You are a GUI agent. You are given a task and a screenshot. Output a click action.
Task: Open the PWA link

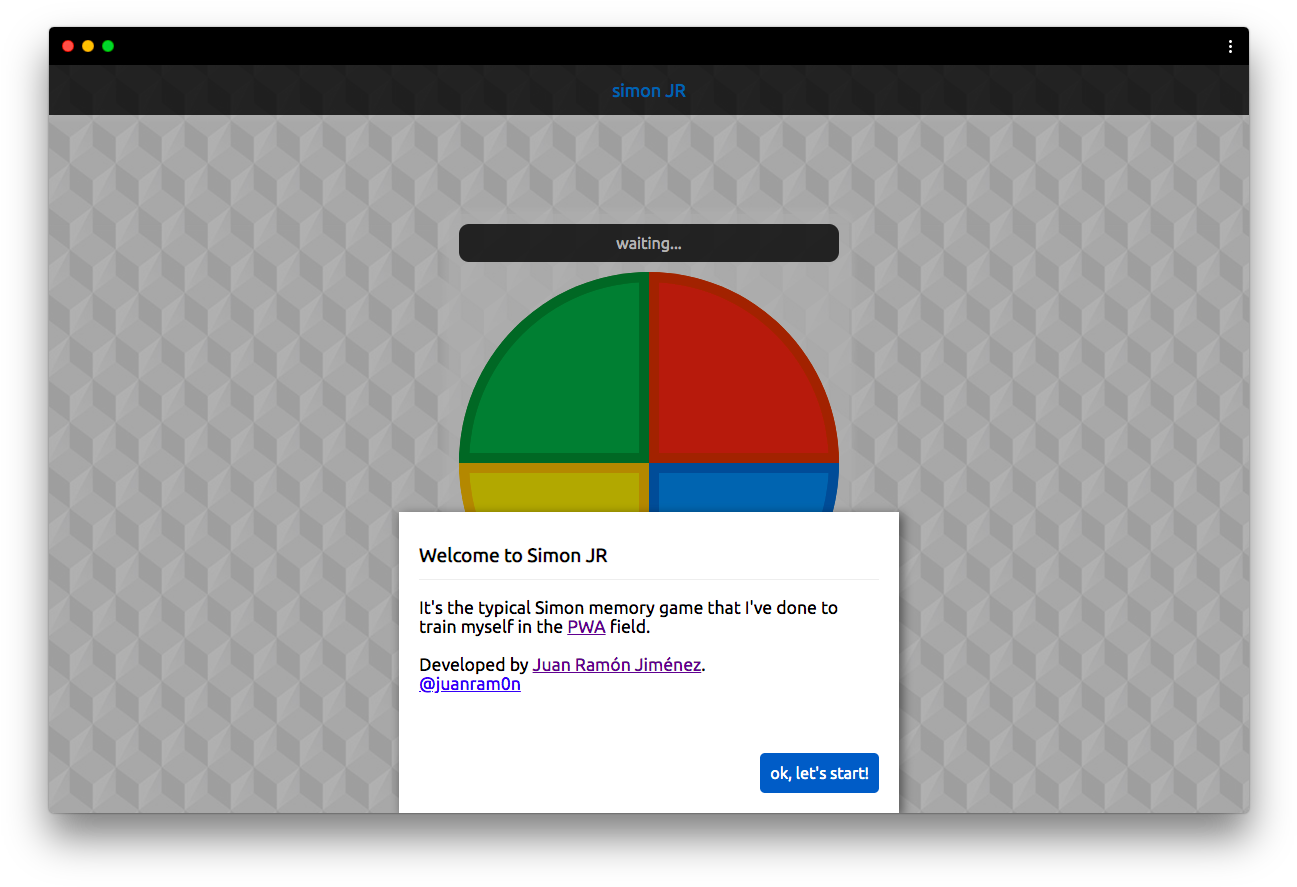point(586,627)
